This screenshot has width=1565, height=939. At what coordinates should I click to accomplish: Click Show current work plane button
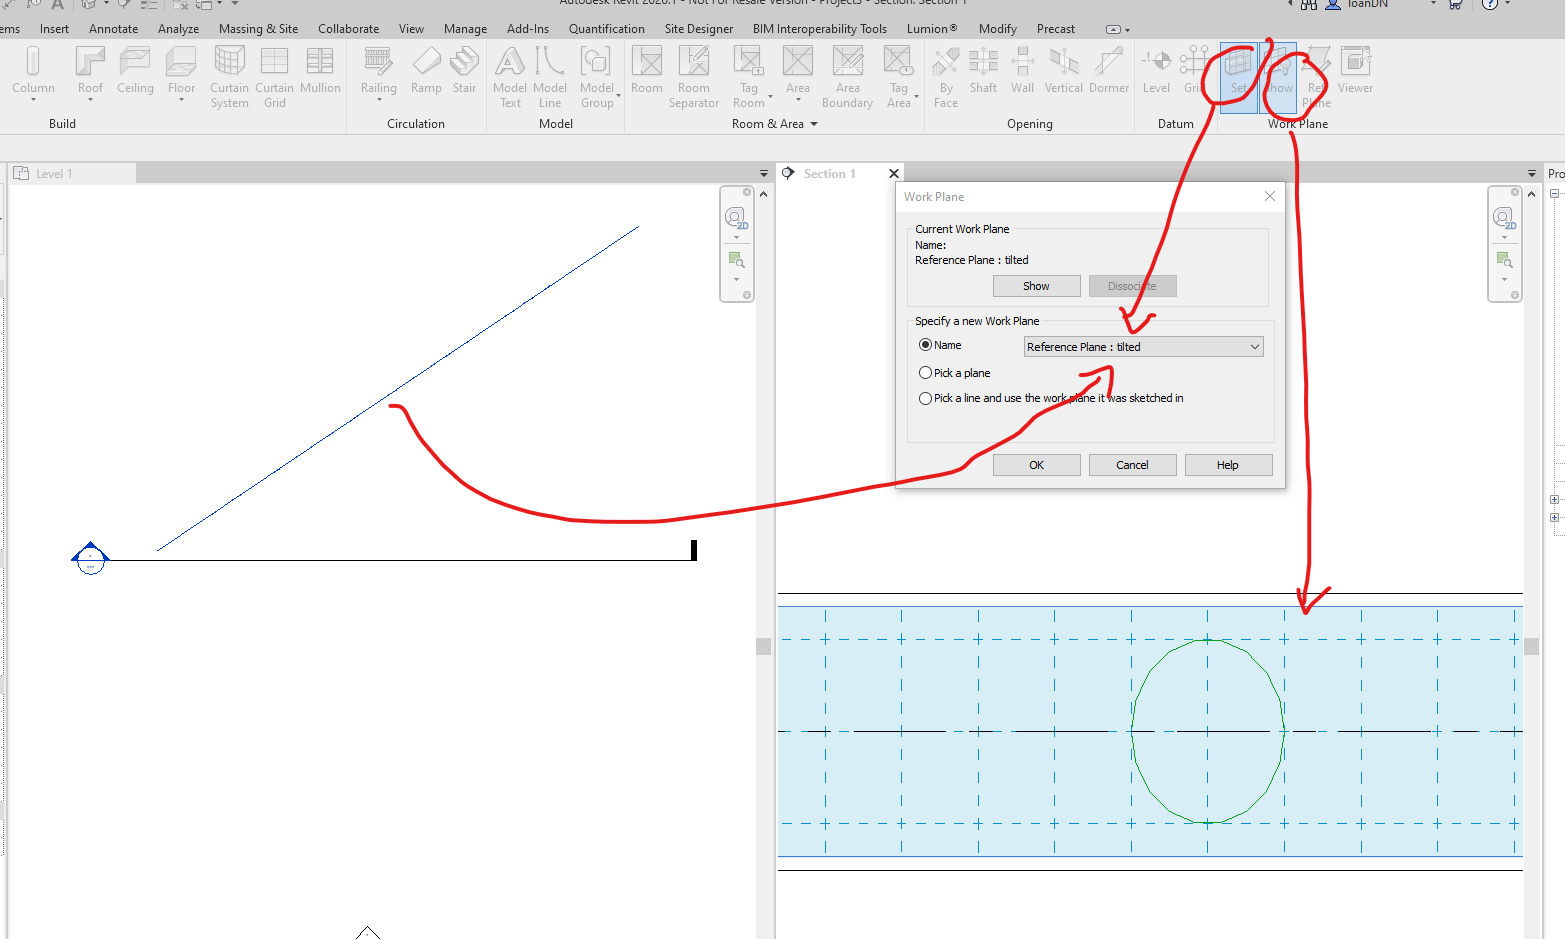click(1036, 286)
